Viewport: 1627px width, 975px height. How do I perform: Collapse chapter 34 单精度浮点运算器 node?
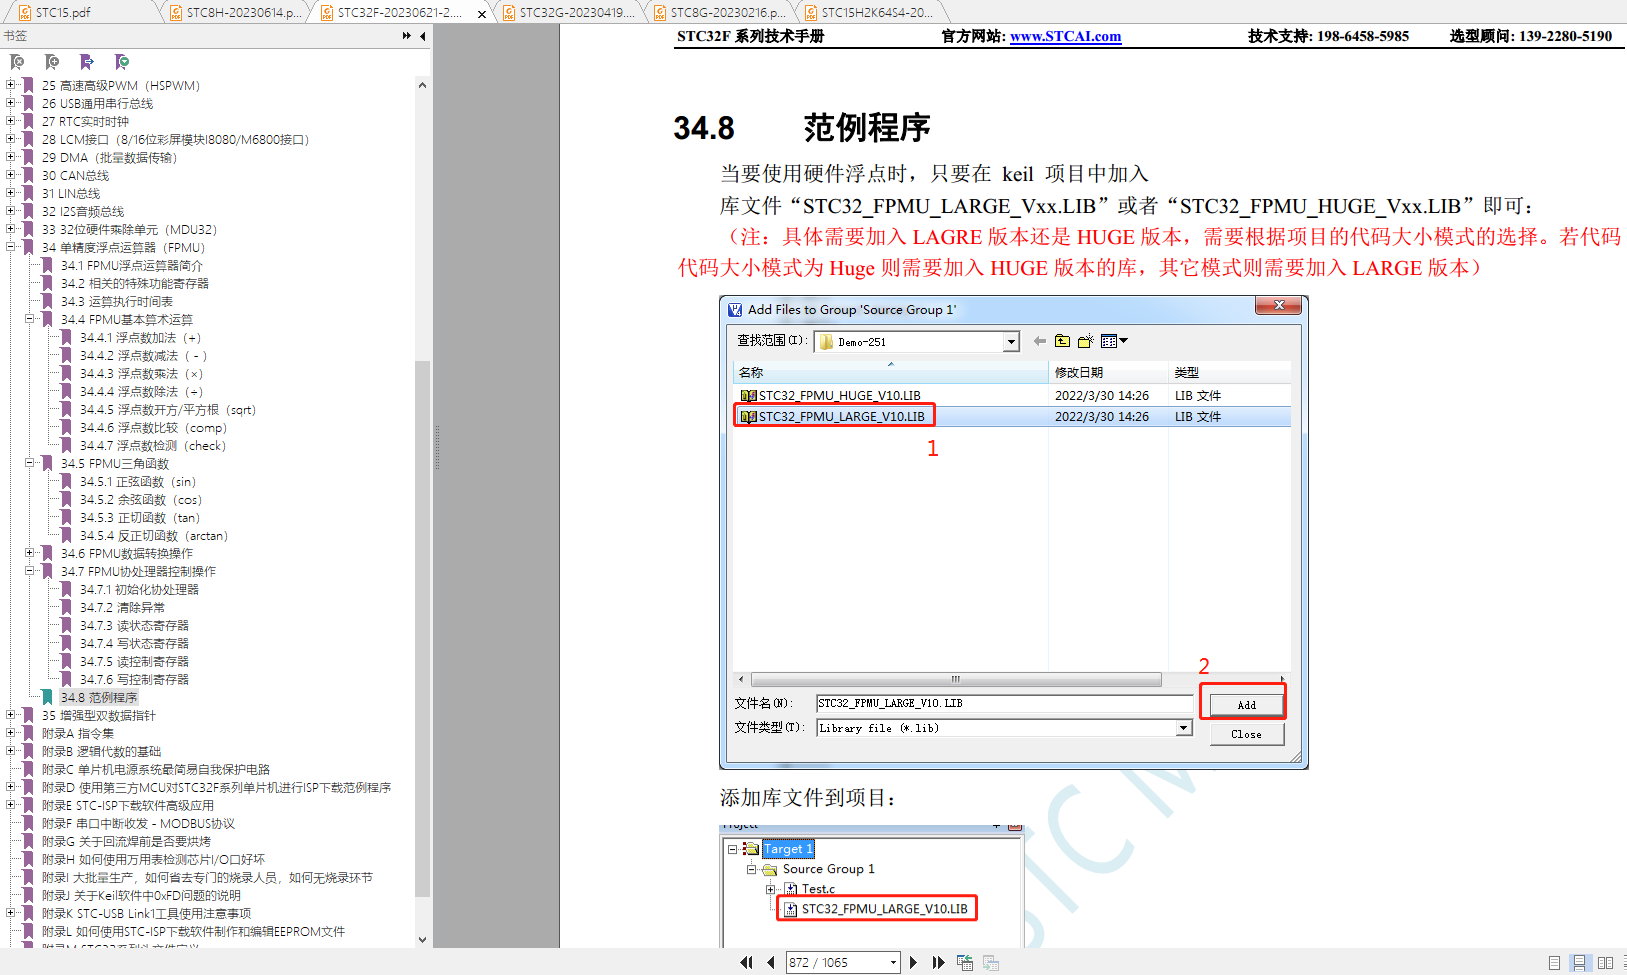click(x=11, y=247)
